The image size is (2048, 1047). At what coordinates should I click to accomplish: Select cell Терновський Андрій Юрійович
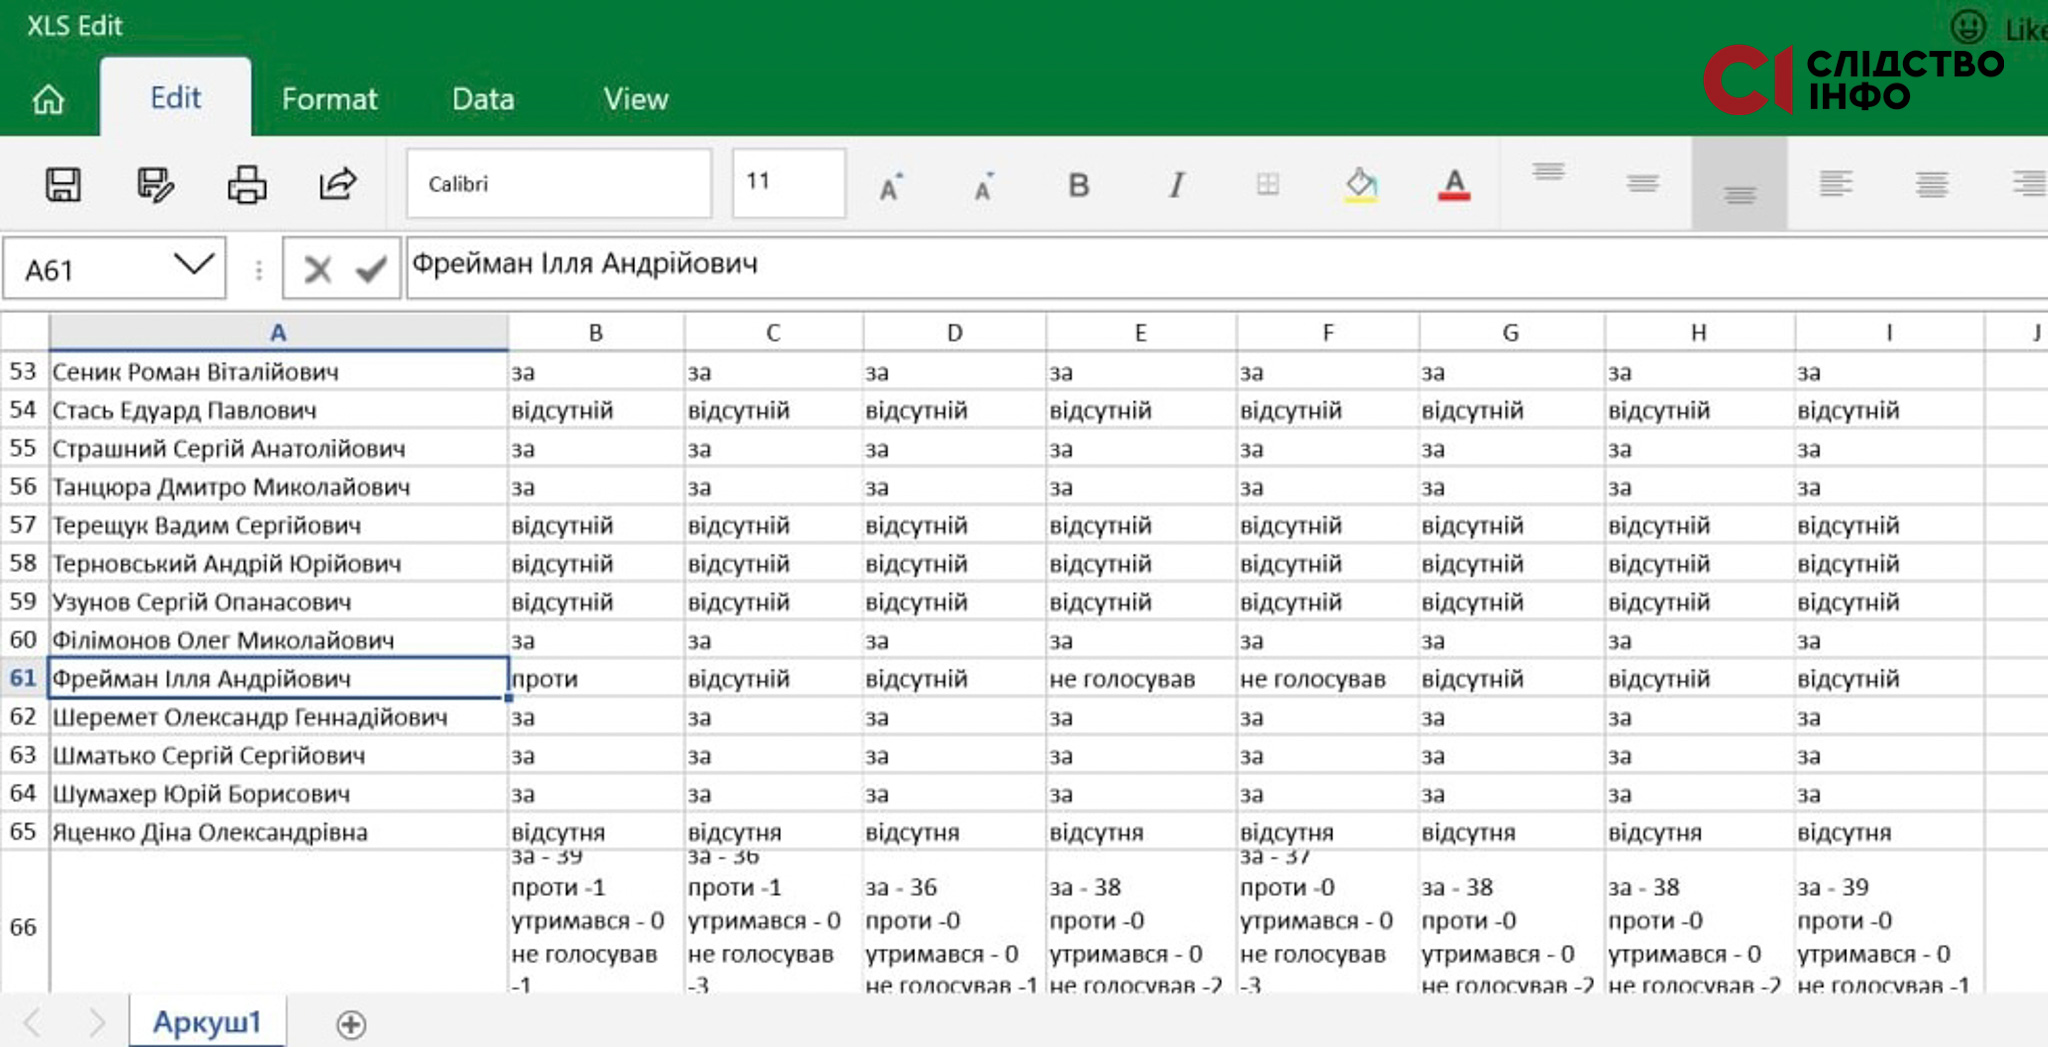279,563
